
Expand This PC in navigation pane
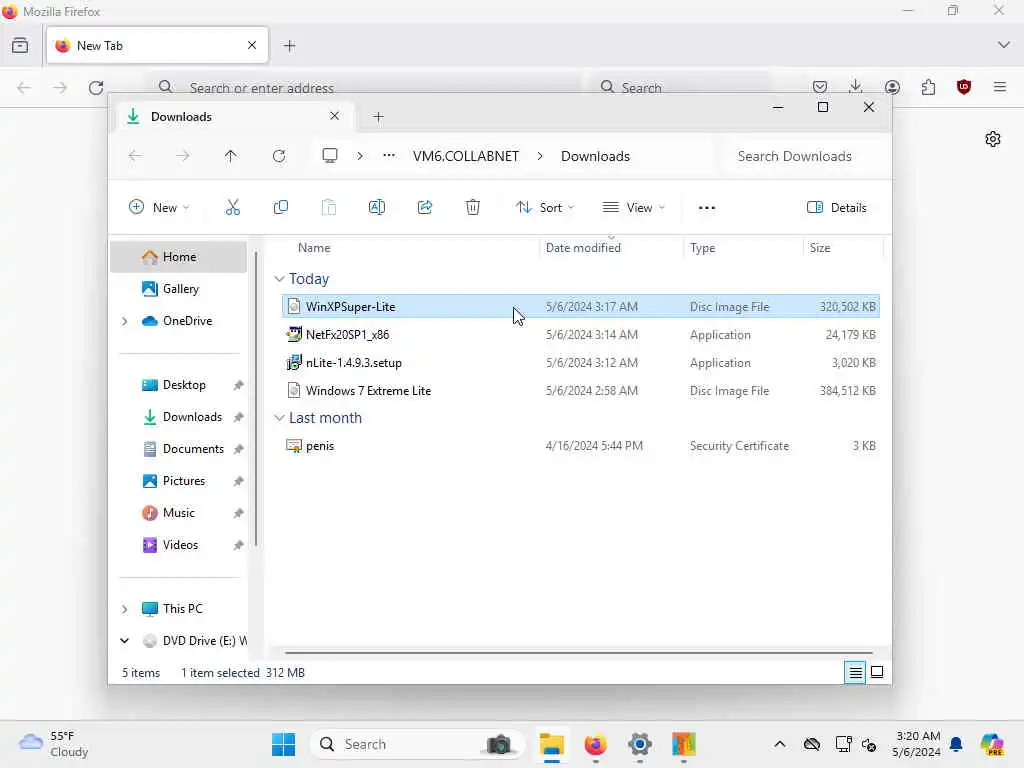point(125,609)
